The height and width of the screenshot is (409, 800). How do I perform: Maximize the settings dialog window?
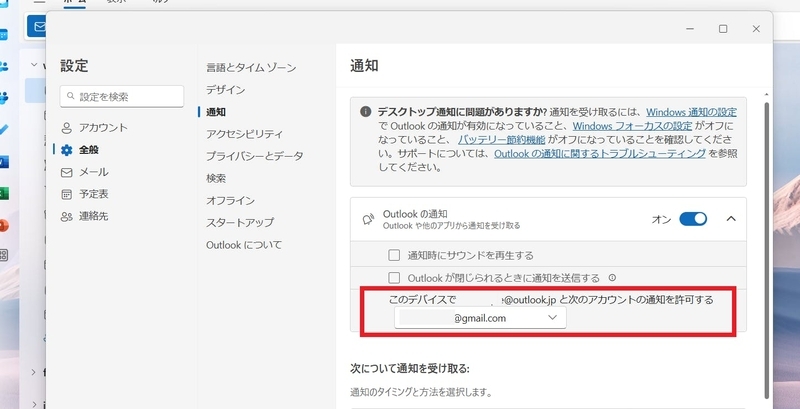723,29
